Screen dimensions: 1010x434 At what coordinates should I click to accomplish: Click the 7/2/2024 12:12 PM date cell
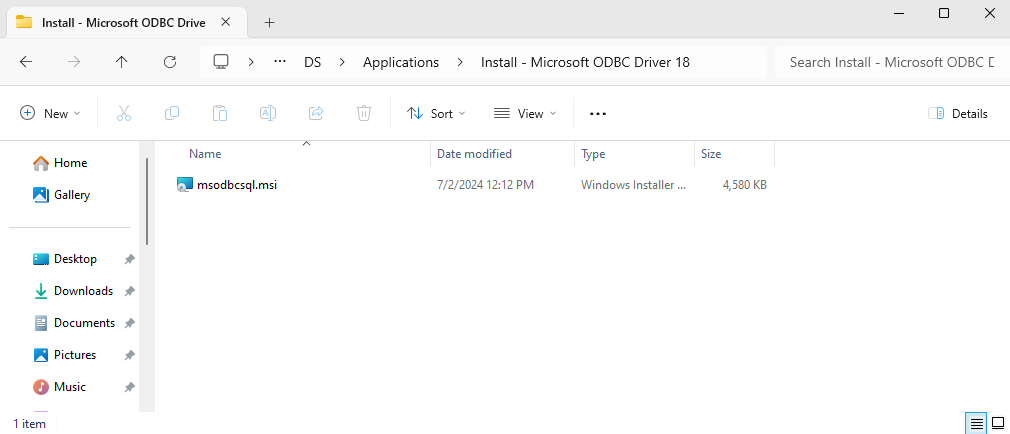(x=485, y=185)
